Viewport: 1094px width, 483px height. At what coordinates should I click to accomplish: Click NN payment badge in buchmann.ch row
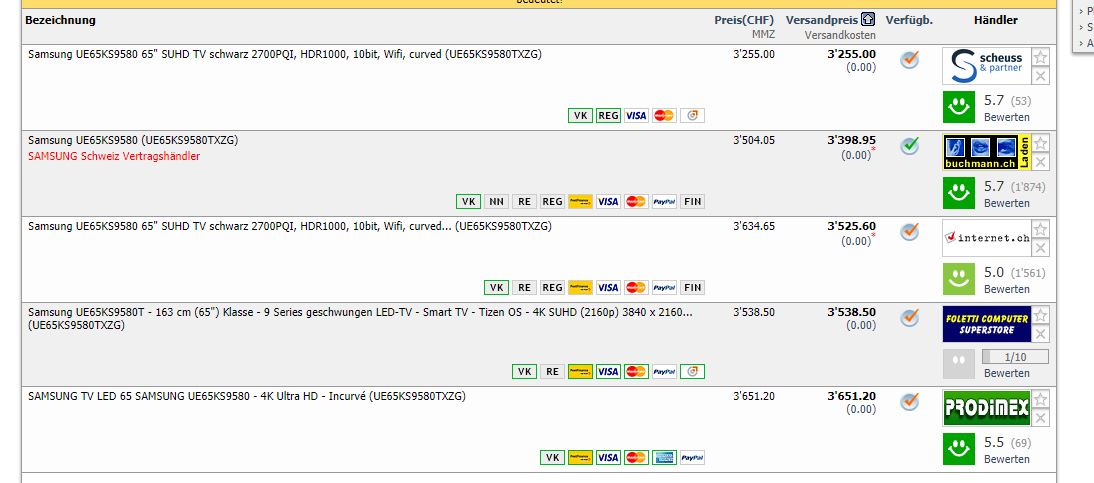tap(496, 202)
